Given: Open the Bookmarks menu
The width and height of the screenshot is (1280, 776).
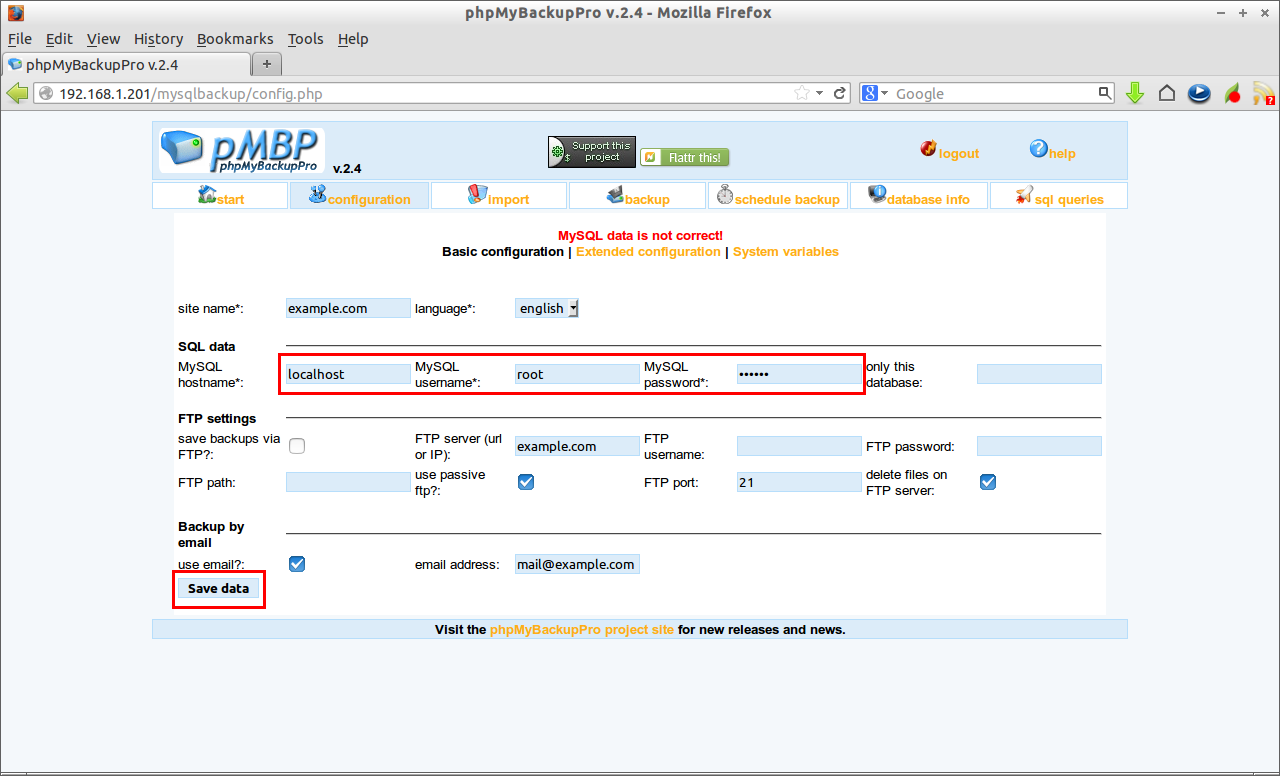Looking at the screenshot, I should (x=235, y=39).
